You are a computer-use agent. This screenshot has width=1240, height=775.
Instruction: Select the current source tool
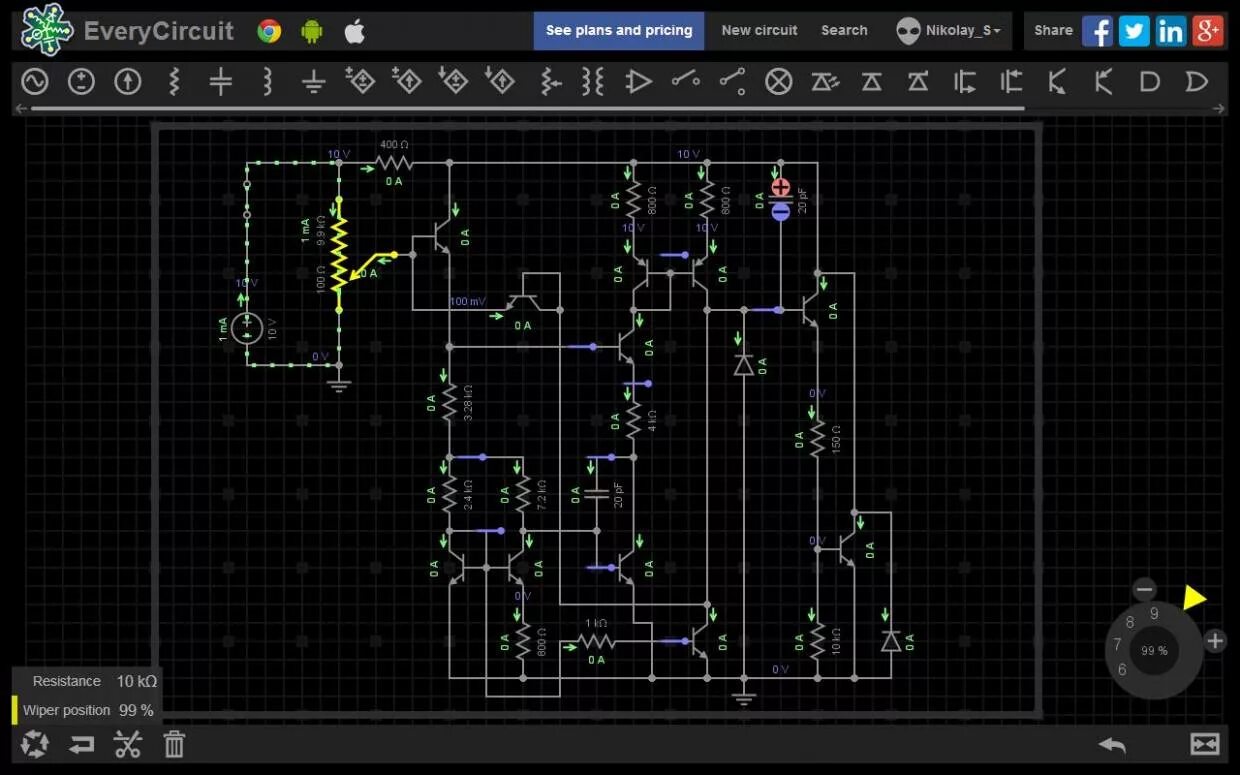tap(127, 81)
